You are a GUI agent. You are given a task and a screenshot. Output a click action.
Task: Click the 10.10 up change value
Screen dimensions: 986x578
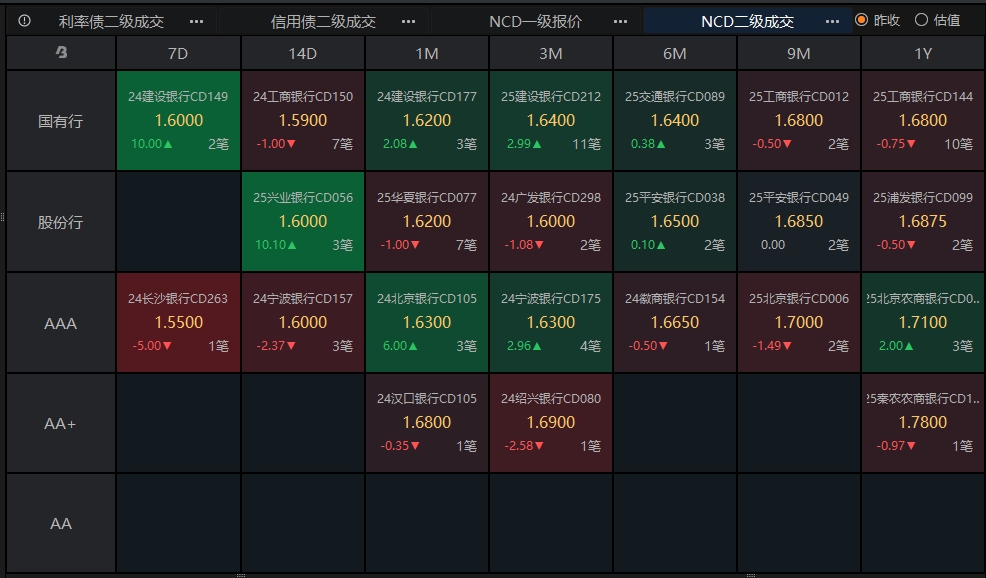[x=275, y=245]
